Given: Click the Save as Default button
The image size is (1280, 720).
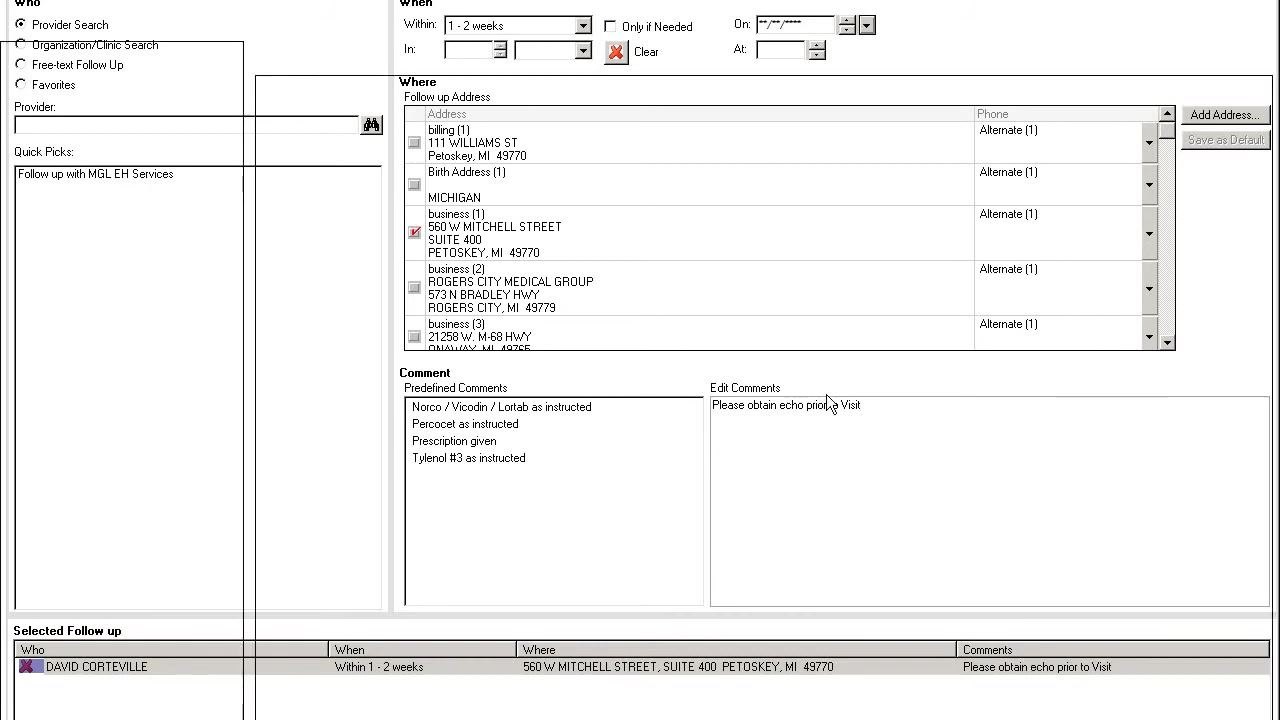Looking at the screenshot, I should (1225, 140).
